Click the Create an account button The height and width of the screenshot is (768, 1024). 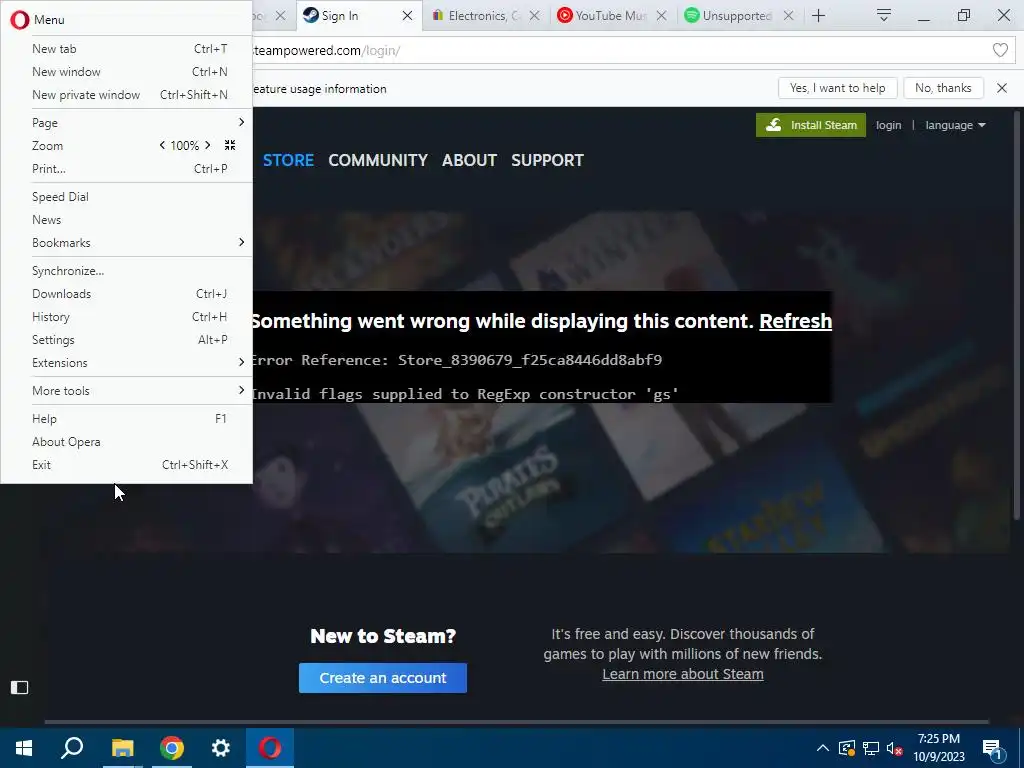[383, 678]
